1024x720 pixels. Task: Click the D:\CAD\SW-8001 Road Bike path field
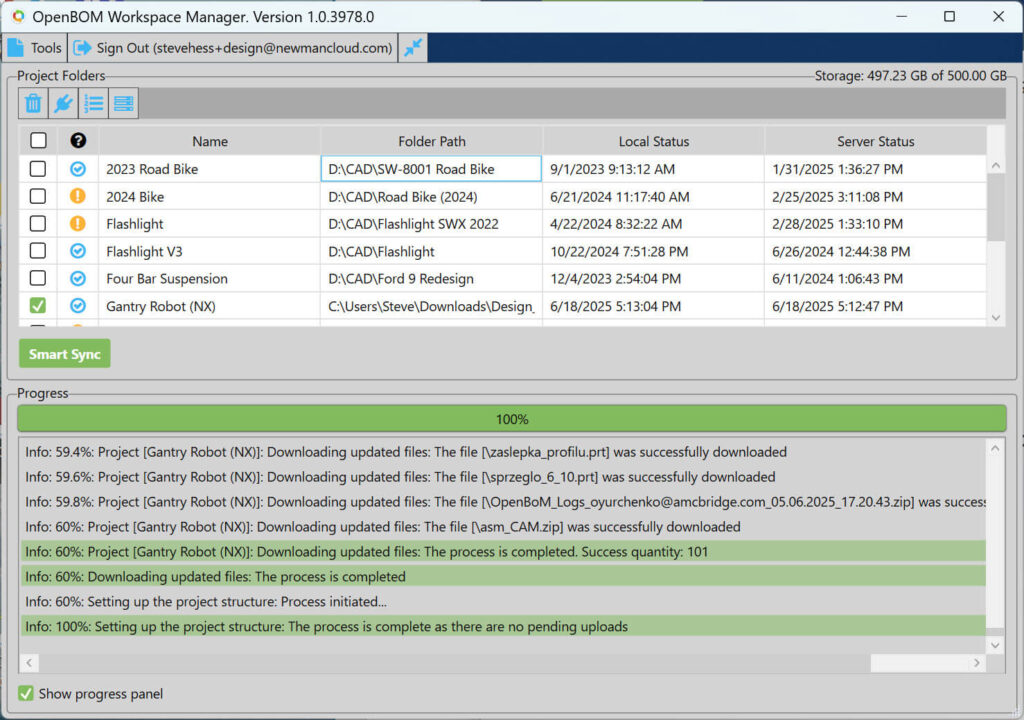coord(431,169)
